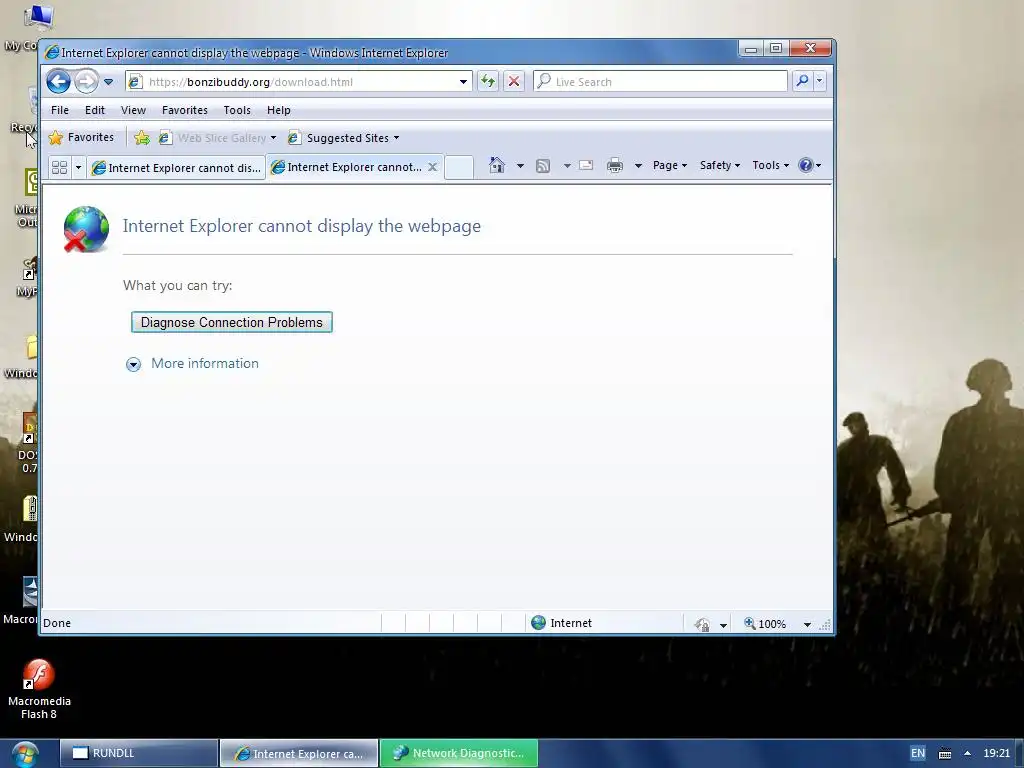The image size is (1024, 768).
Task: Open the Tools command bar menu
Action: point(771,165)
